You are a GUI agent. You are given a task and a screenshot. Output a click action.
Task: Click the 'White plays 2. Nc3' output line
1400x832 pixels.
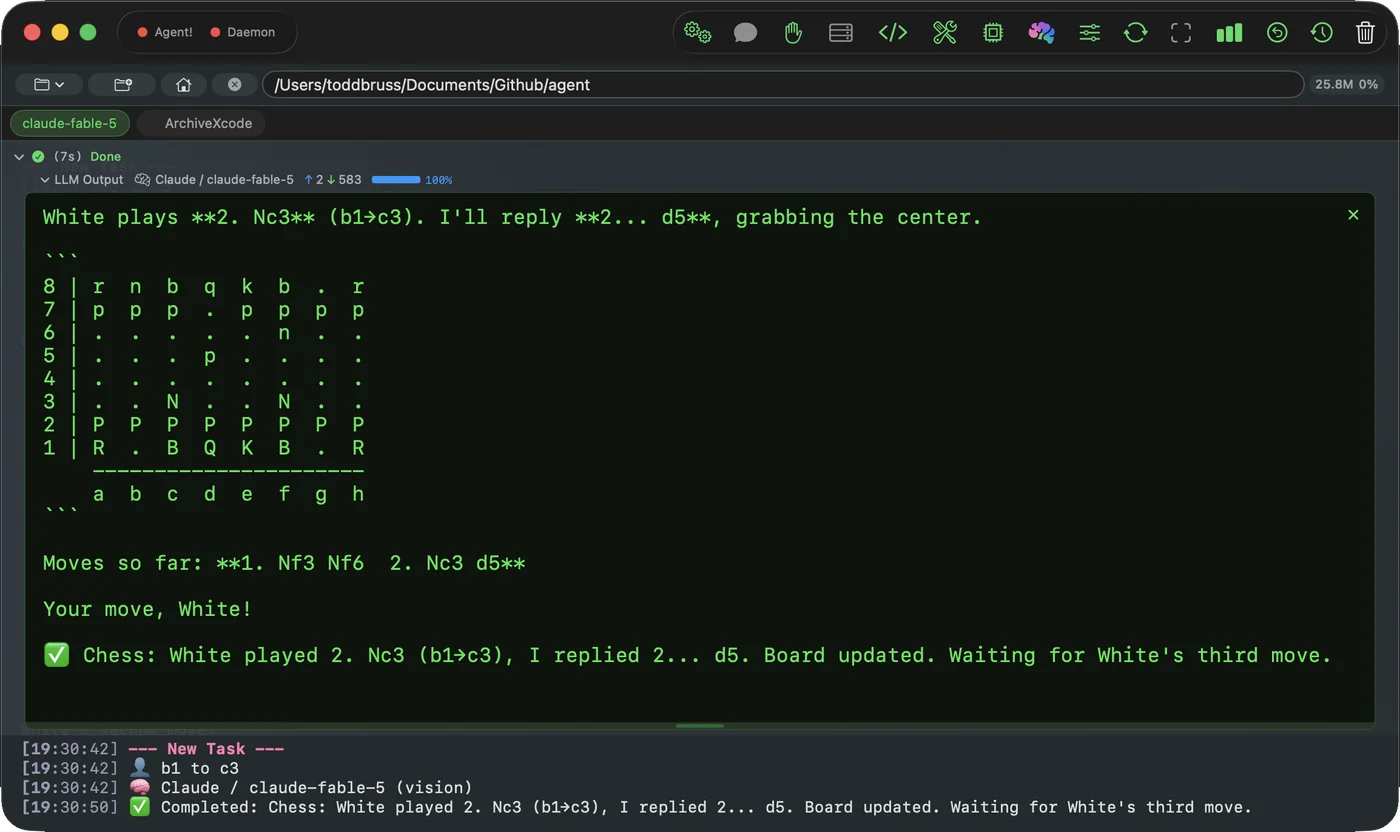click(x=512, y=217)
